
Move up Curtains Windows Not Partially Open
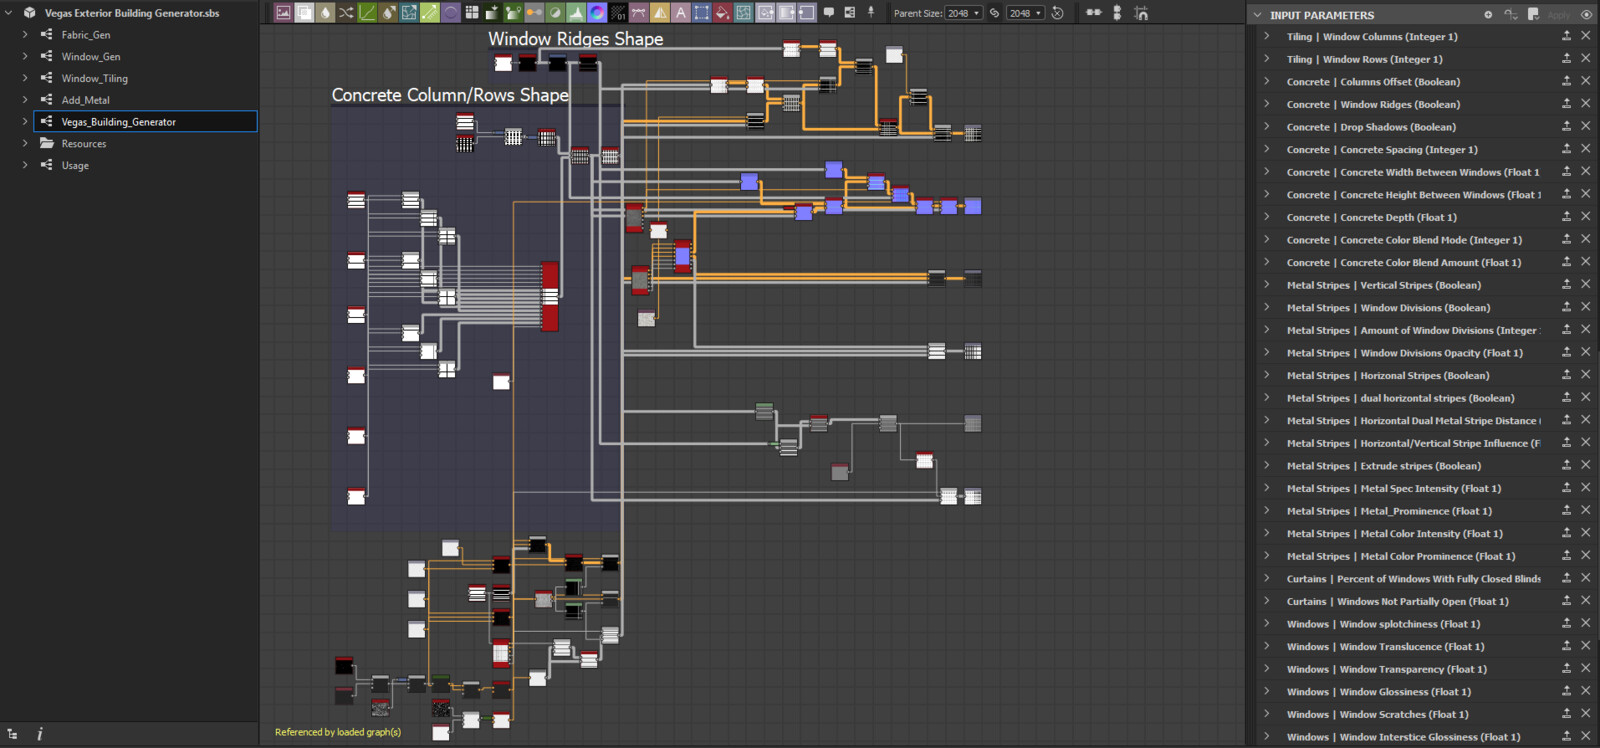pos(1567,601)
